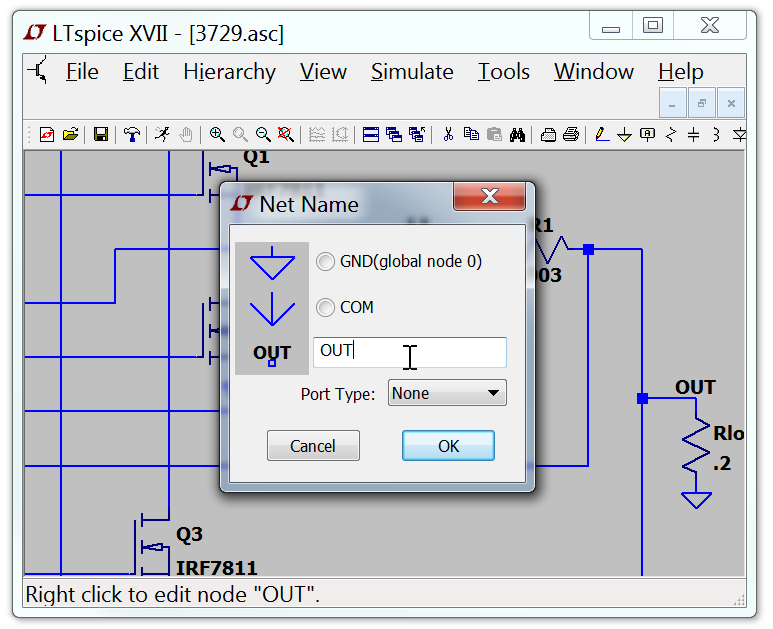Save the schematic using the floppy disk icon
Image resolution: width=773 pixels, height=629 pixels.
(x=101, y=134)
